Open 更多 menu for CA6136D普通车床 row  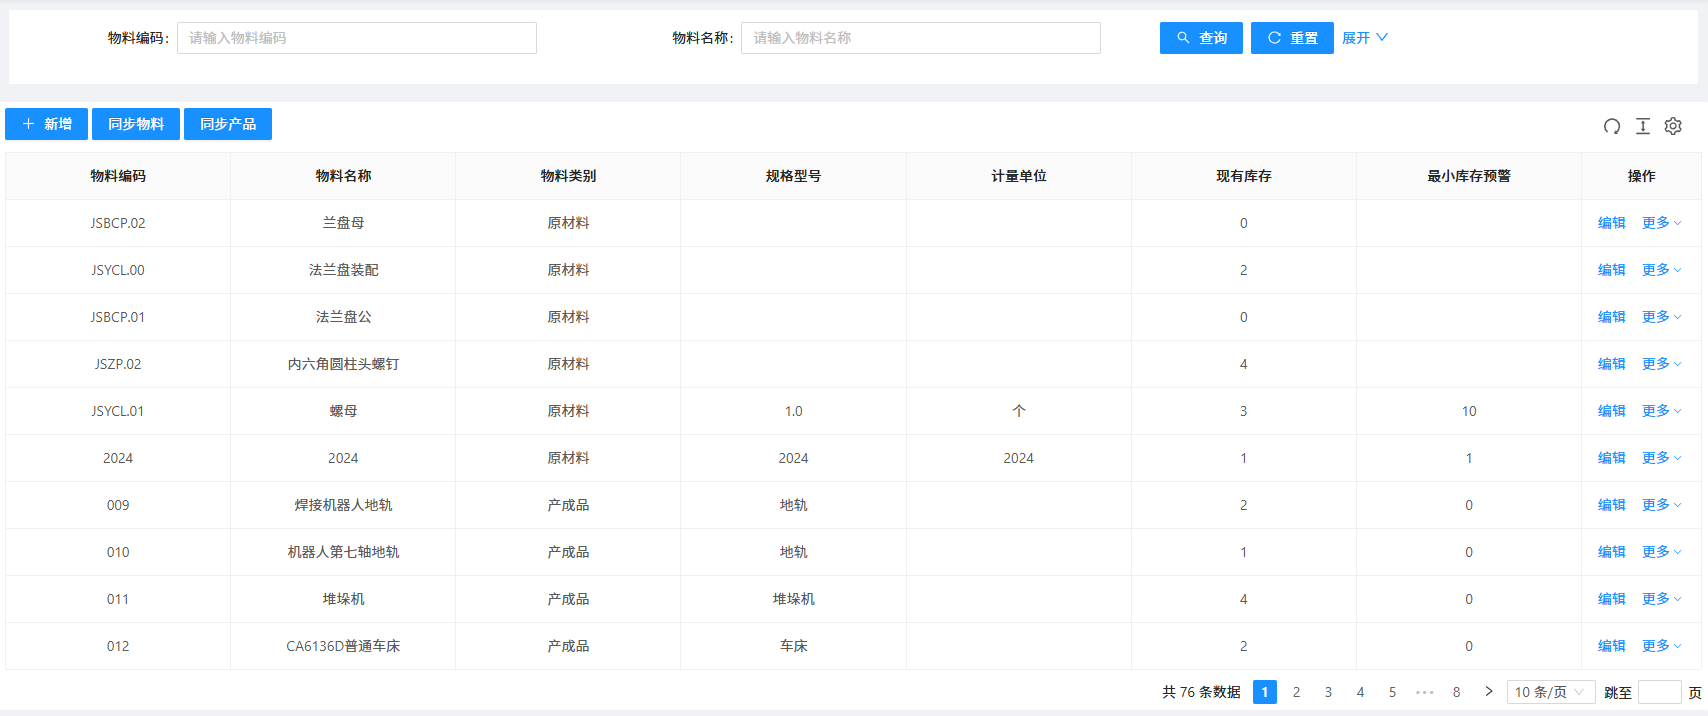[x=1662, y=646]
